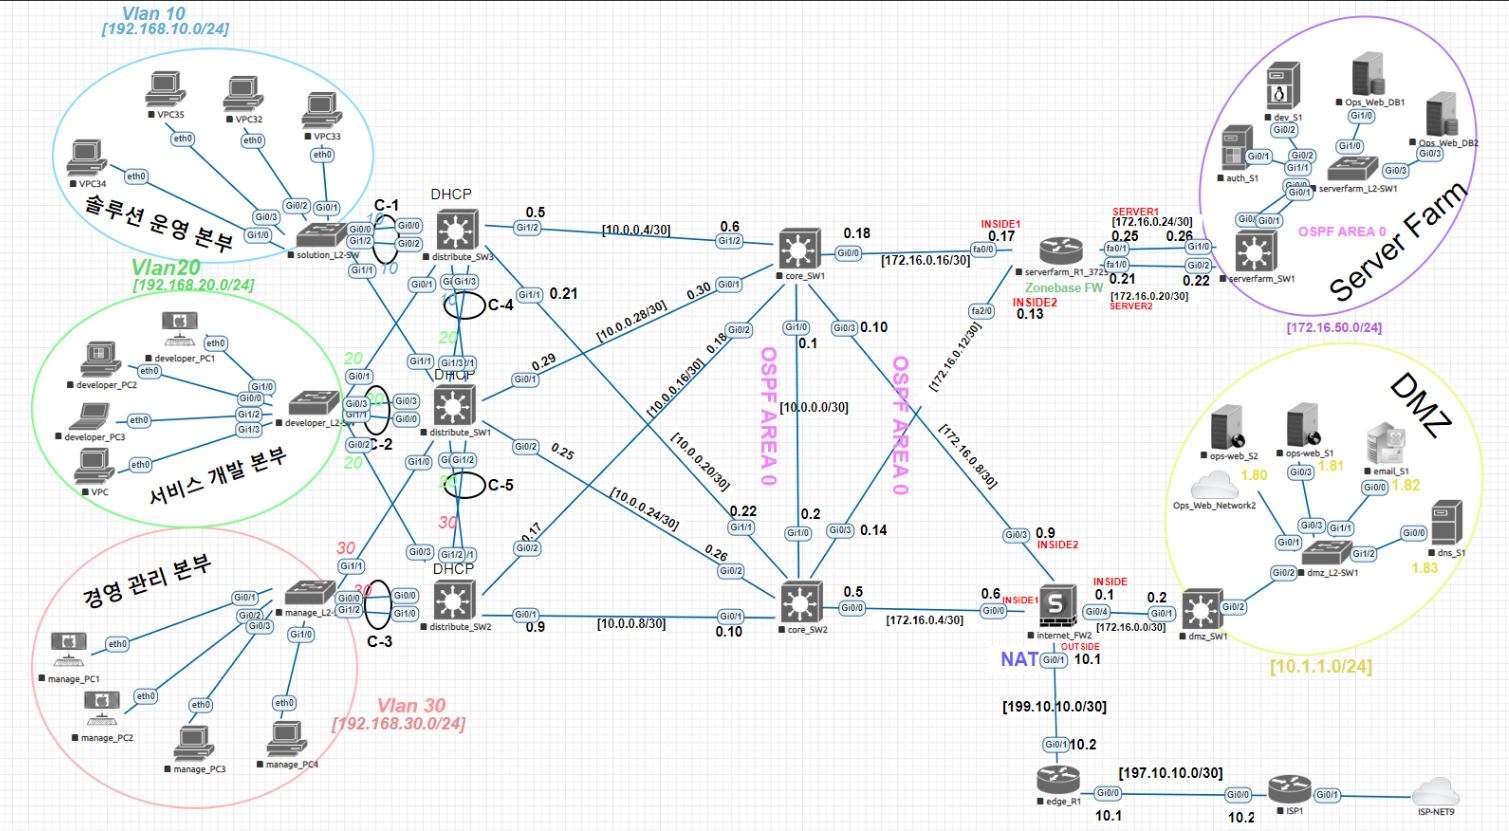Click the dmz_SW1 multilayer switch
Viewport: 1509px width, 831px height.
[x=1202, y=609]
